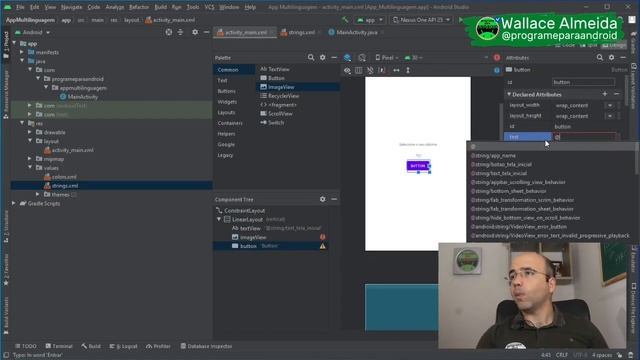Viewport: 640px width, 360px height.
Task: Open Logcat tool window
Action: (x=124, y=346)
